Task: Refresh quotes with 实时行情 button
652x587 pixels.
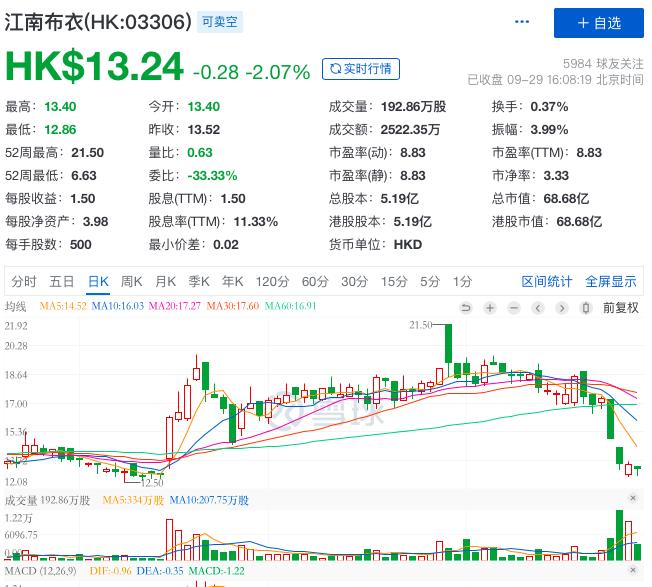Action: (x=361, y=69)
